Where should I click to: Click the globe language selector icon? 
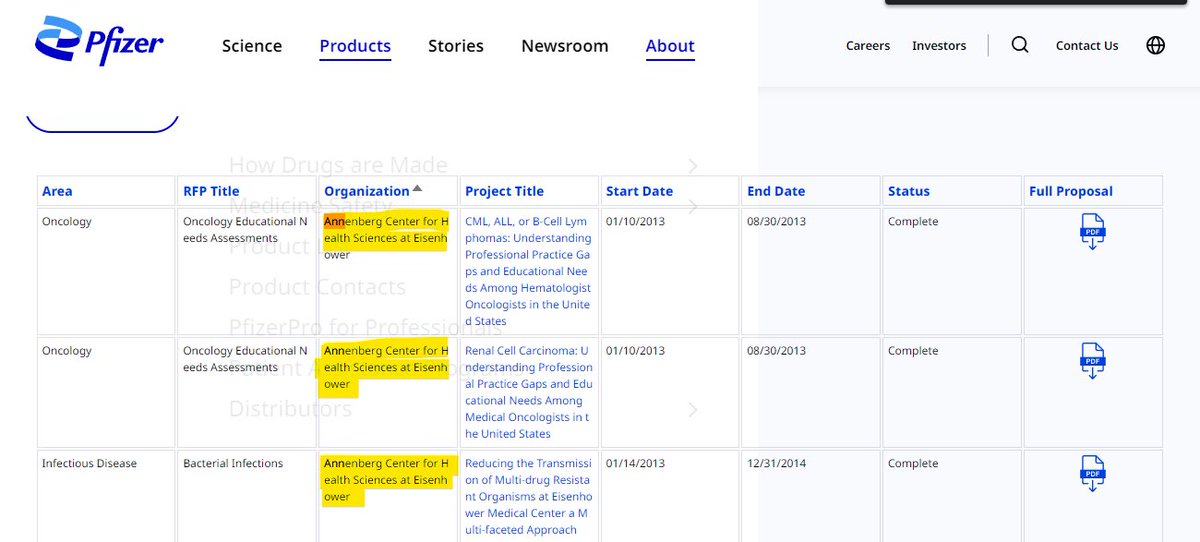coord(1155,45)
